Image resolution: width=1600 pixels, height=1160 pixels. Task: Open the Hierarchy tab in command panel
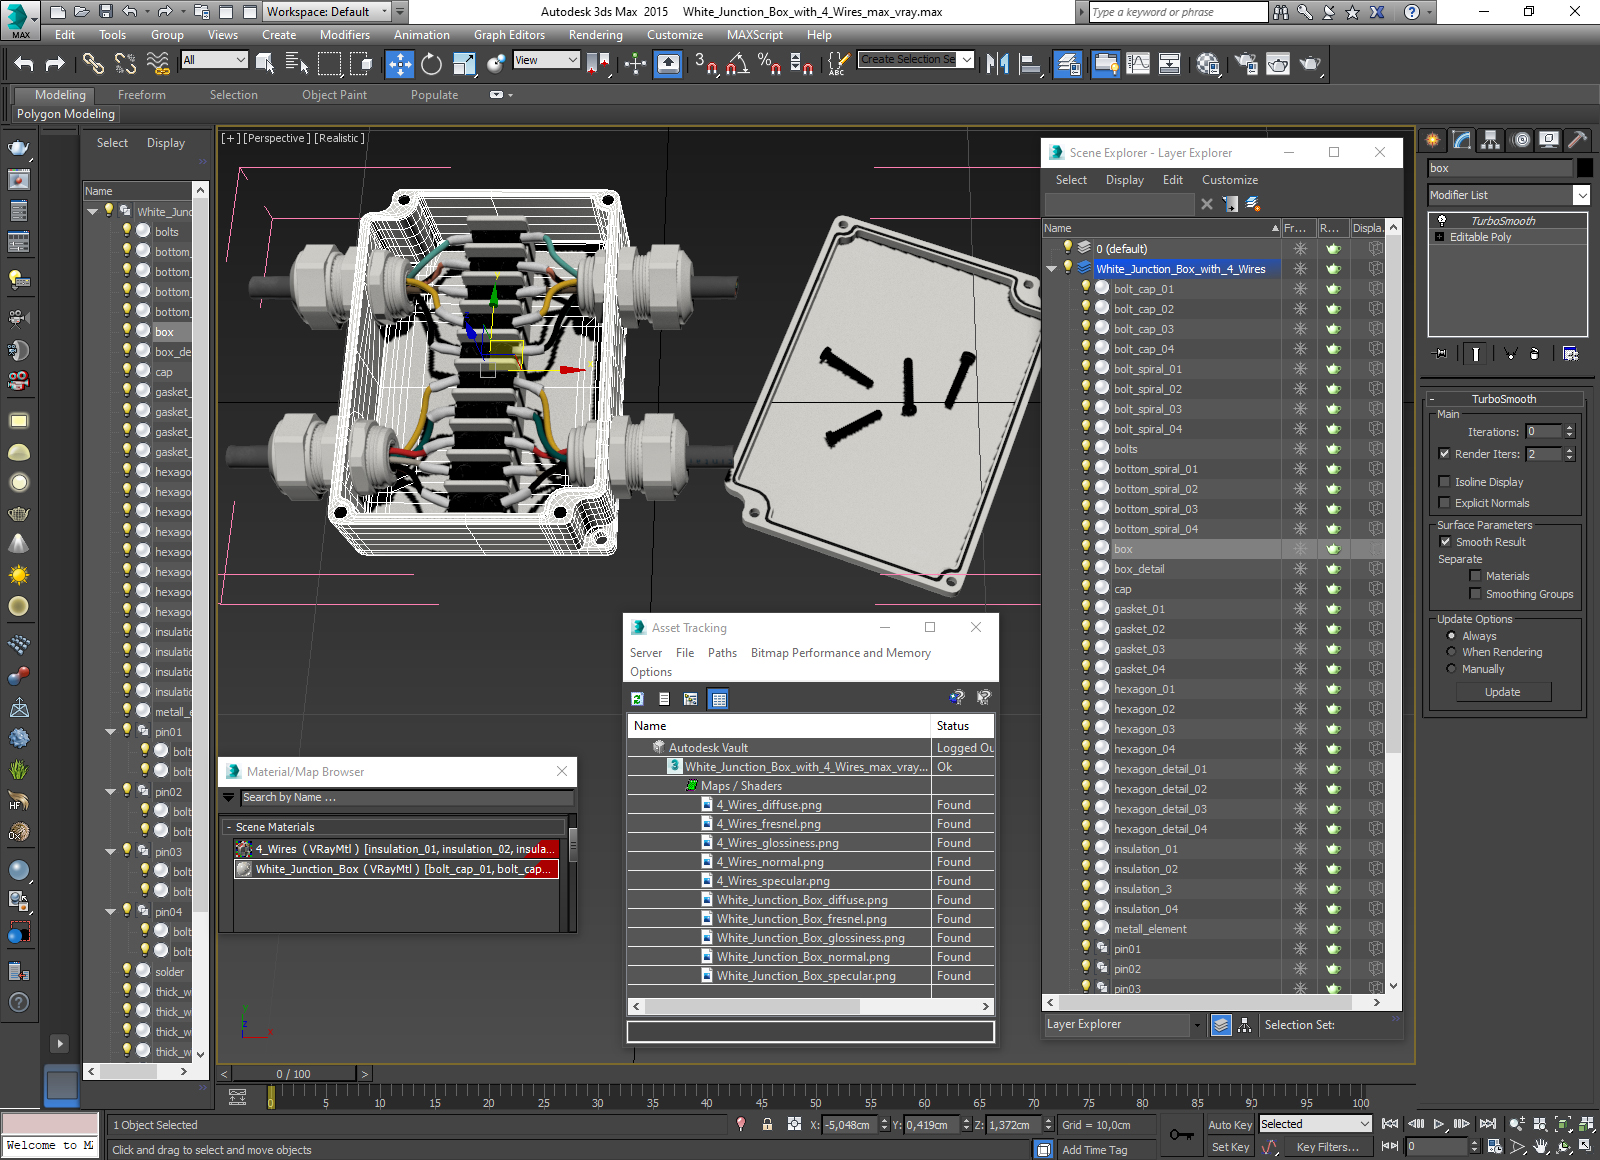[x=1491, y=140]
